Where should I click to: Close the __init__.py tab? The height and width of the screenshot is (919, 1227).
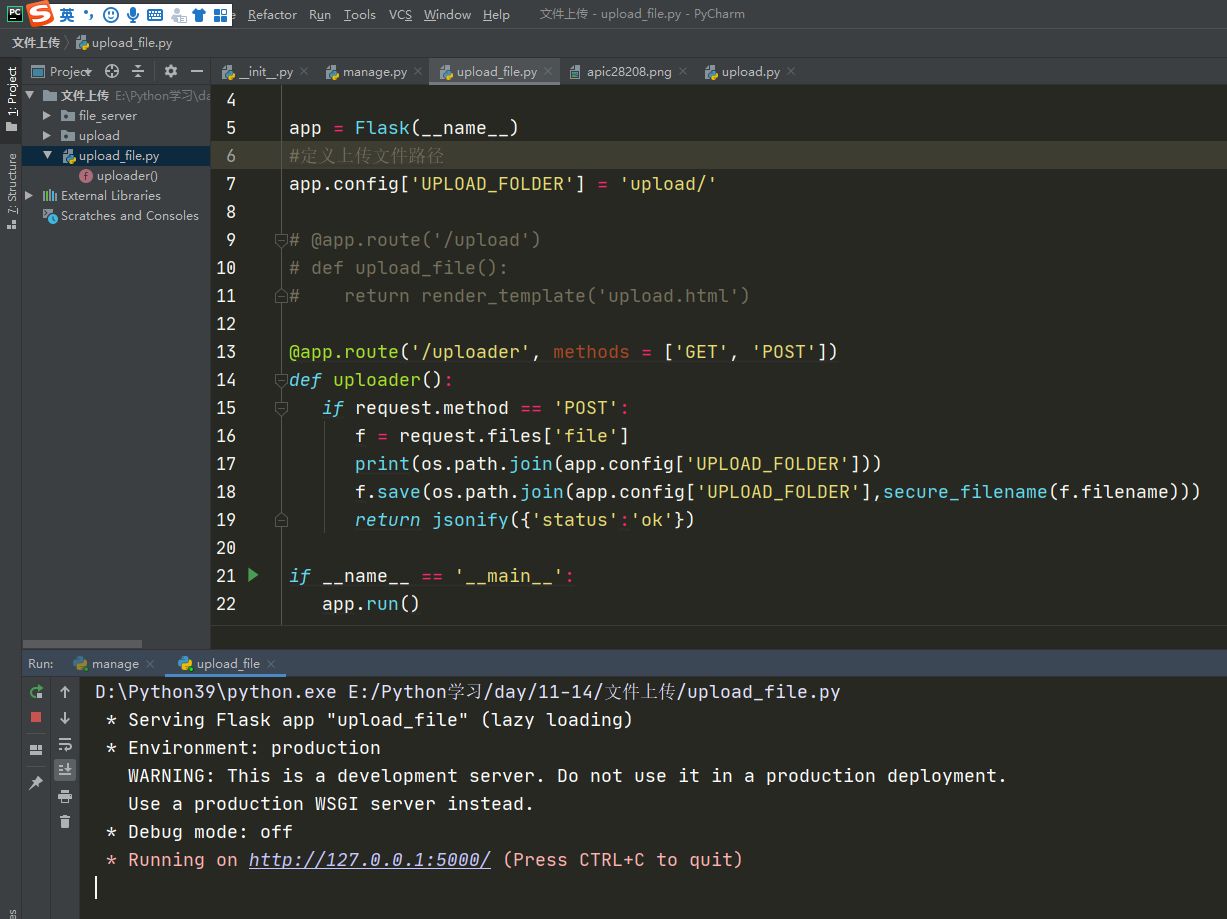click(x=303, y=72)
